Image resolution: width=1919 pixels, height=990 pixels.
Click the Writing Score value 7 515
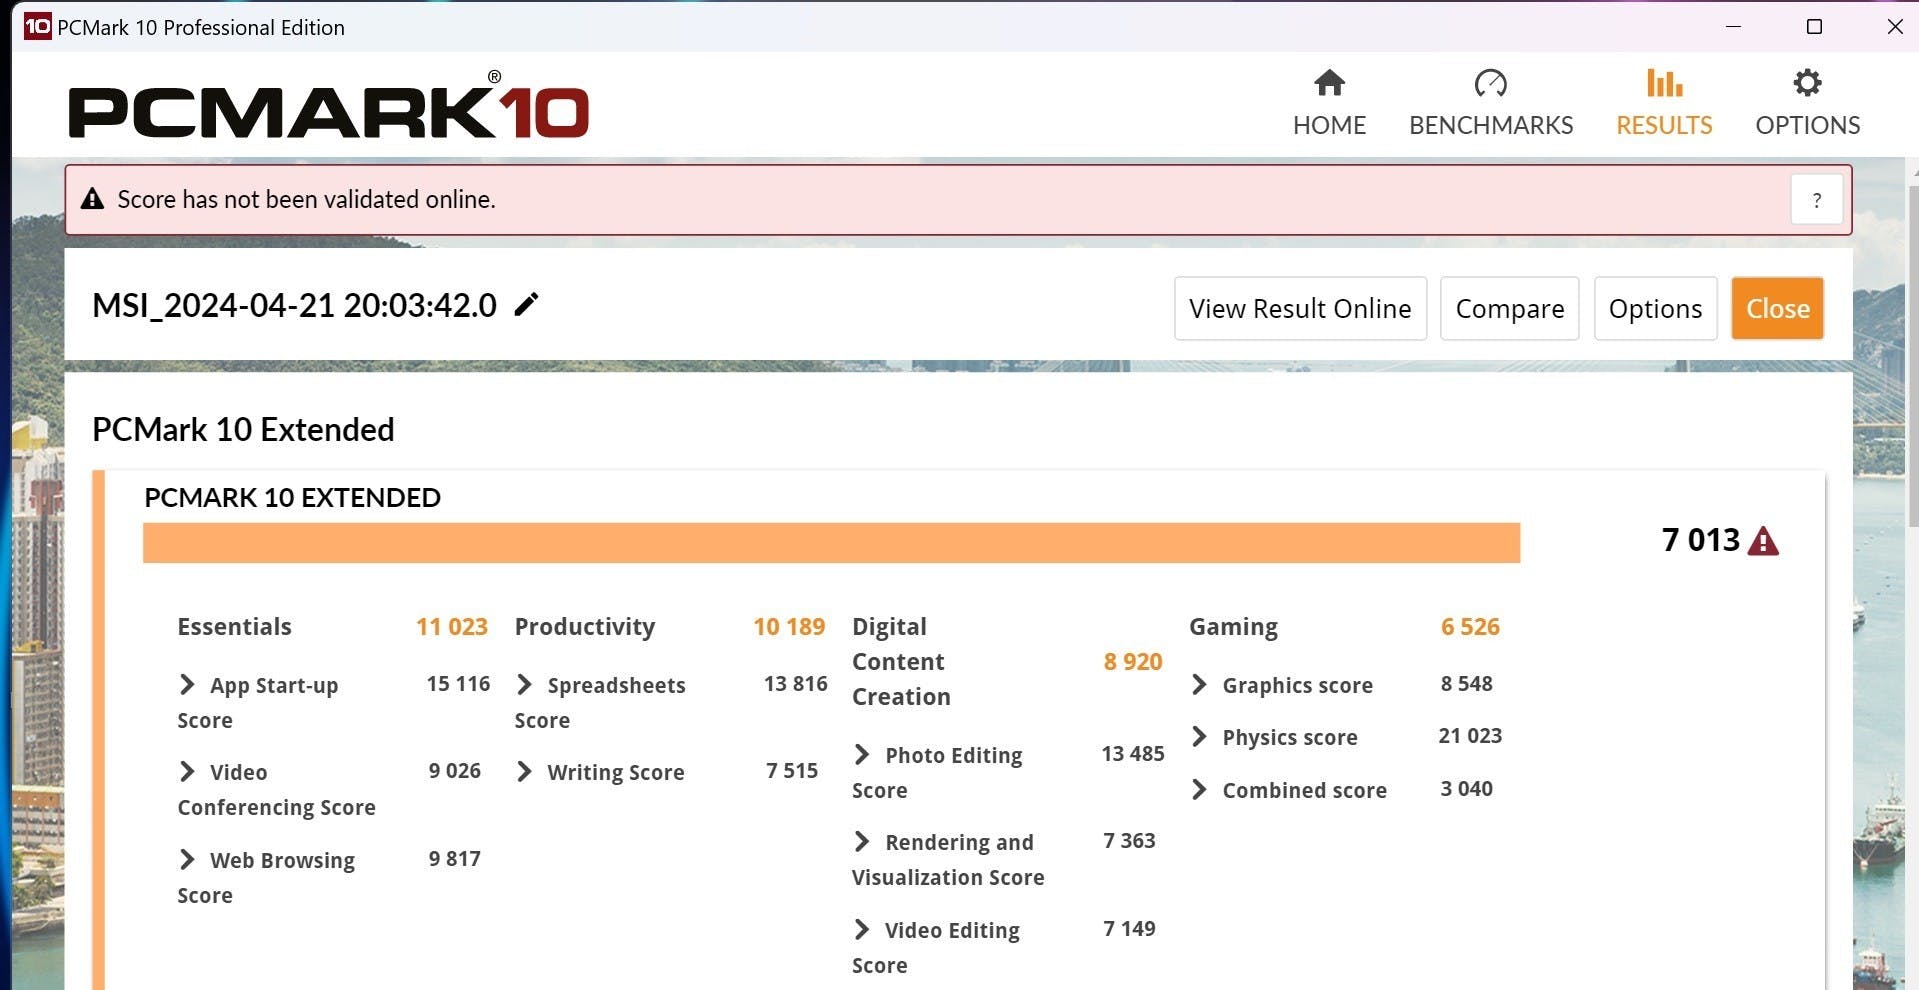tap(792, 771)
